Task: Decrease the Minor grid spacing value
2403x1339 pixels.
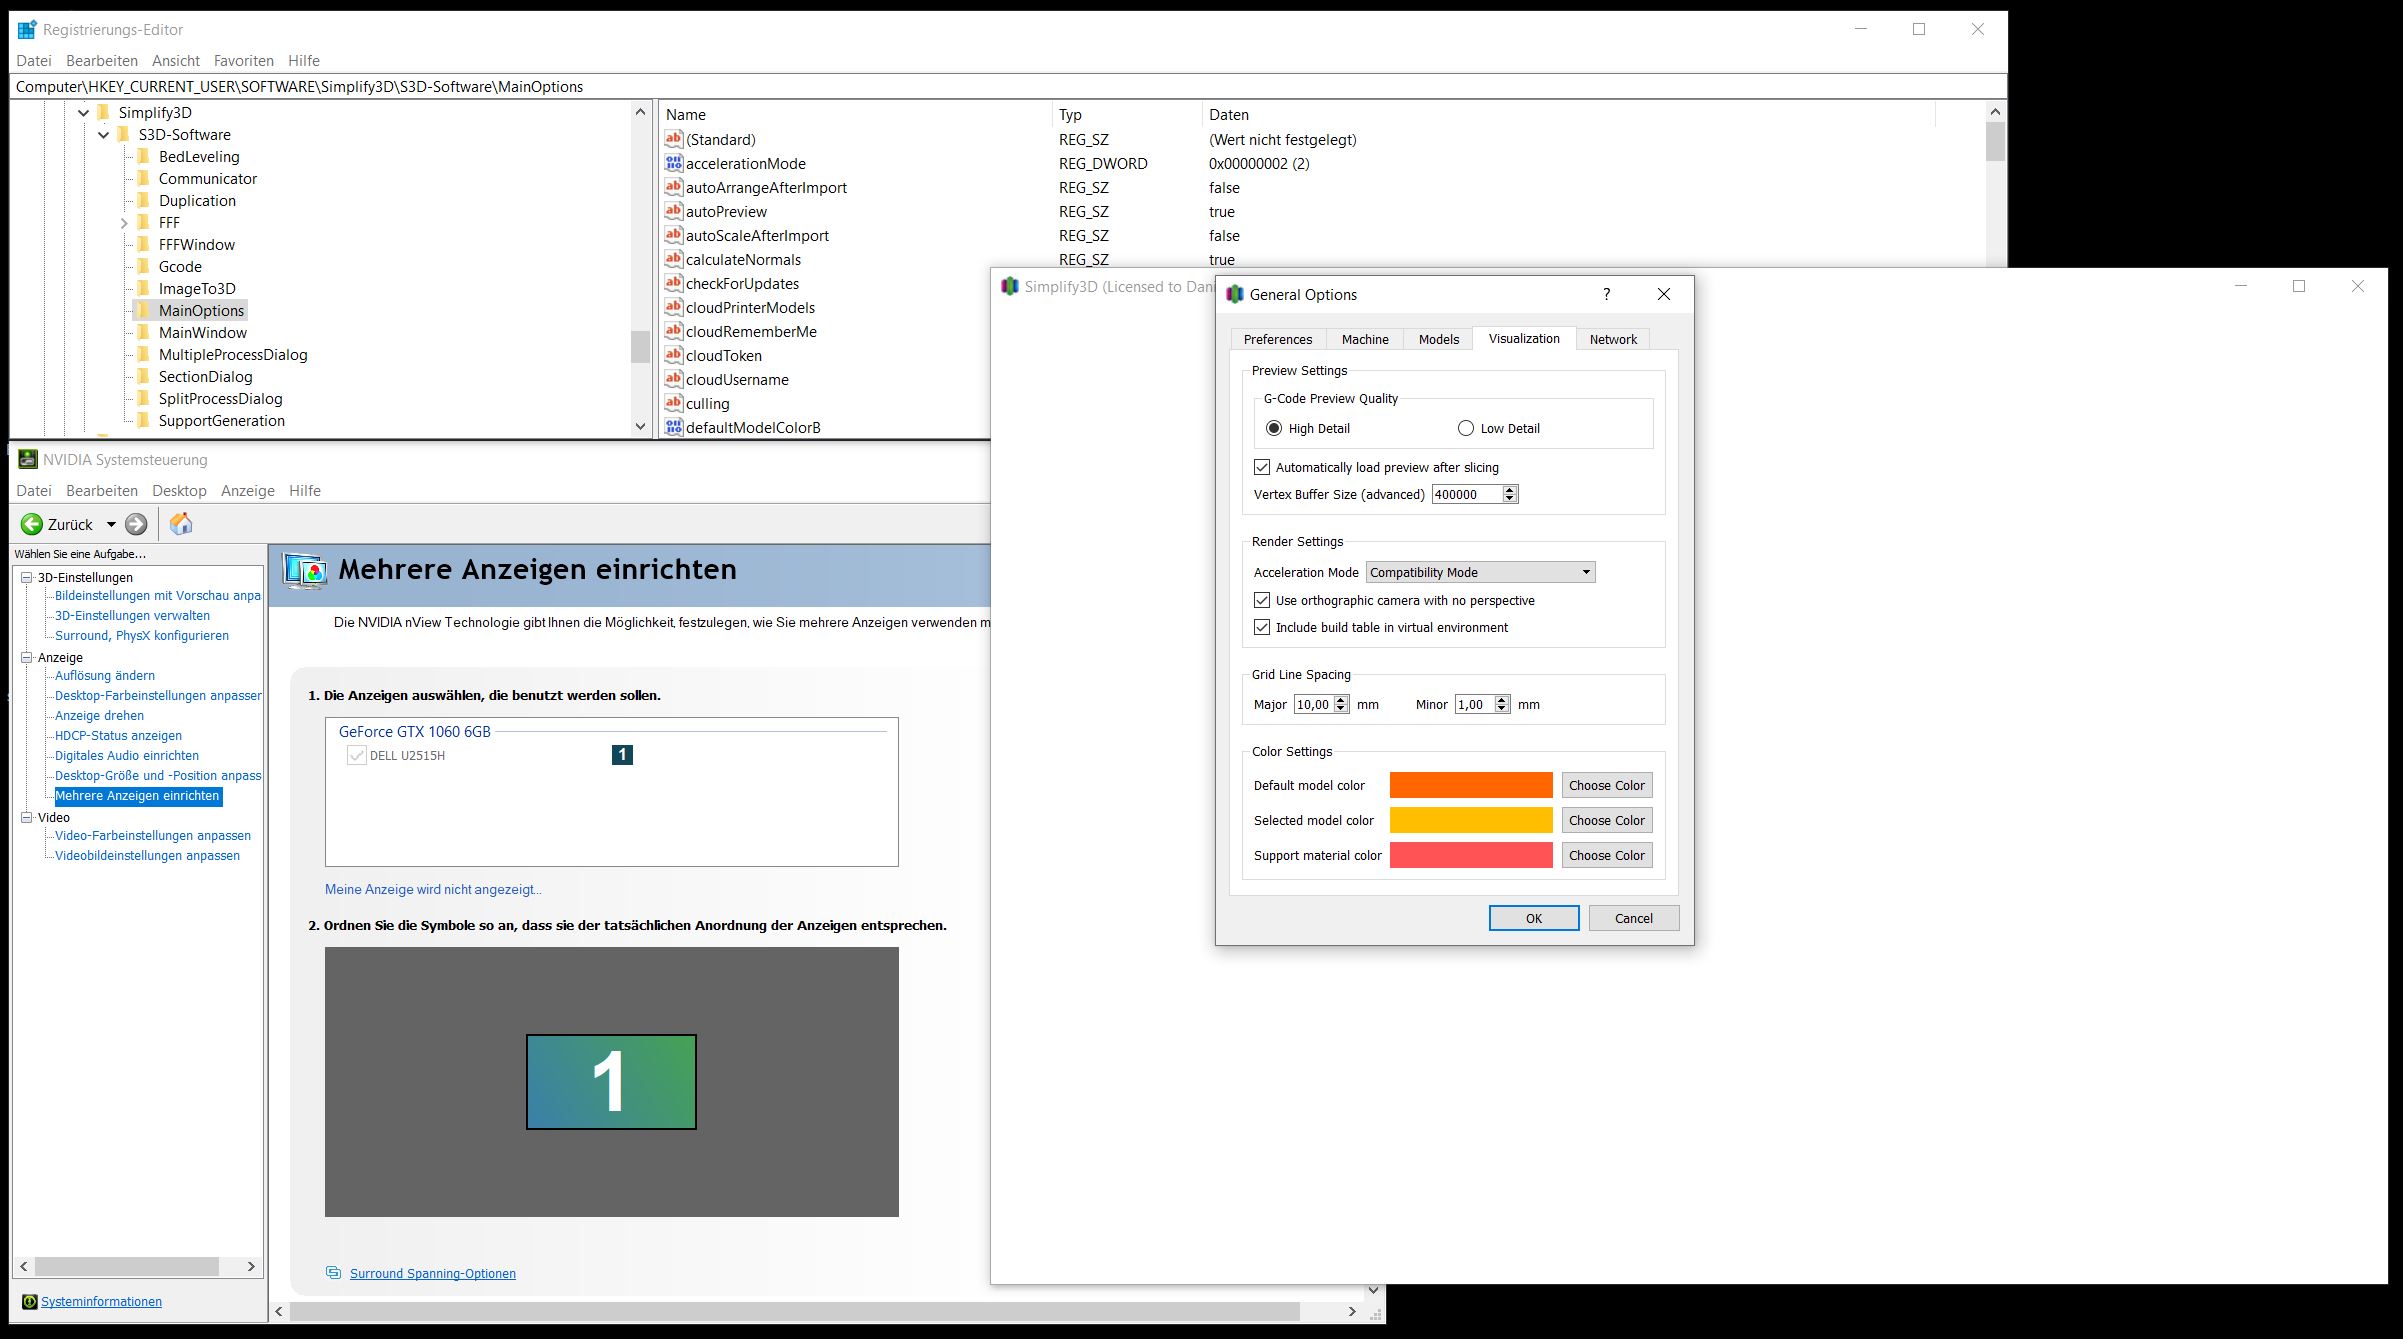Action: click(x=1501, y=709)
